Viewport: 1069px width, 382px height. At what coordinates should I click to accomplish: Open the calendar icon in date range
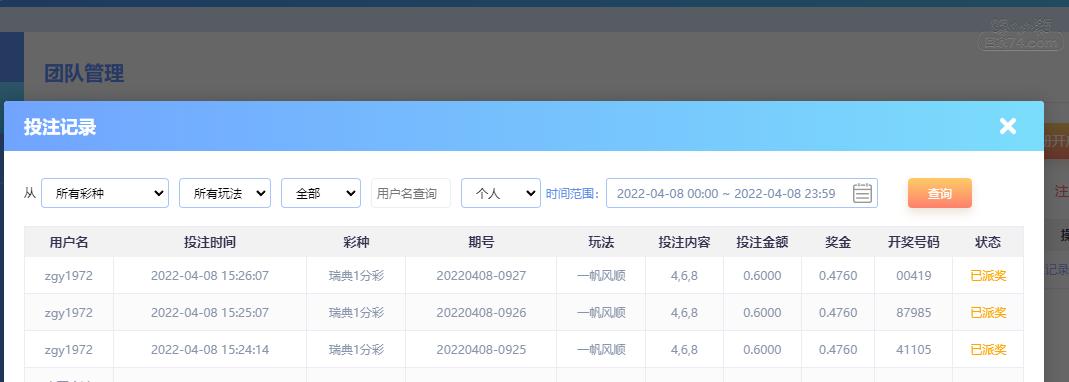coord(862,193)
